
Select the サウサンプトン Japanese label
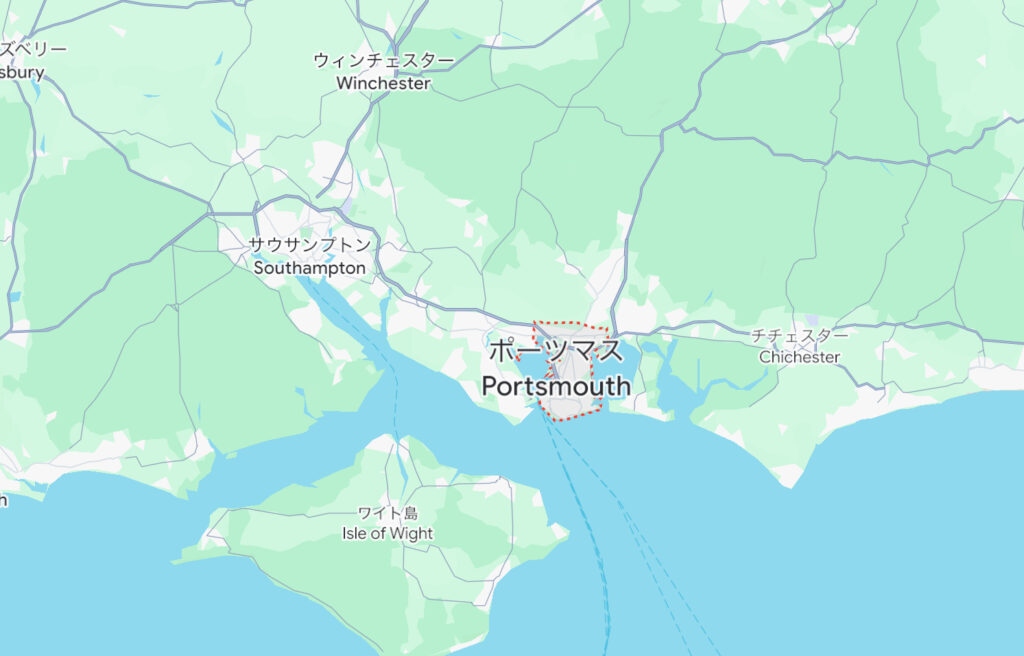tap(310, 245)
